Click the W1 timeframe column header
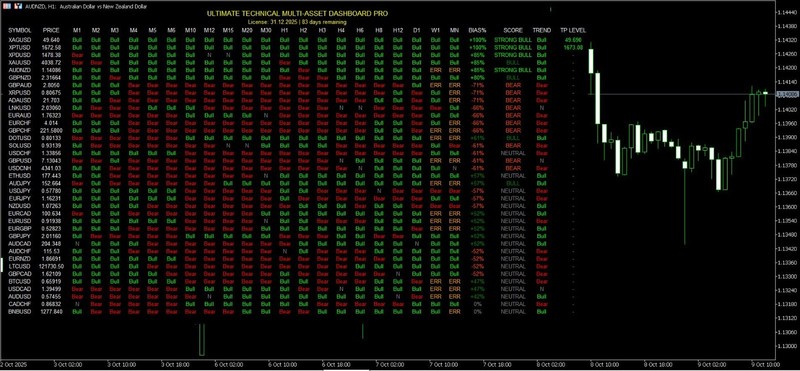Image resolution: width=800 pixels, height=371 pixels. click(x=436, y=31)
